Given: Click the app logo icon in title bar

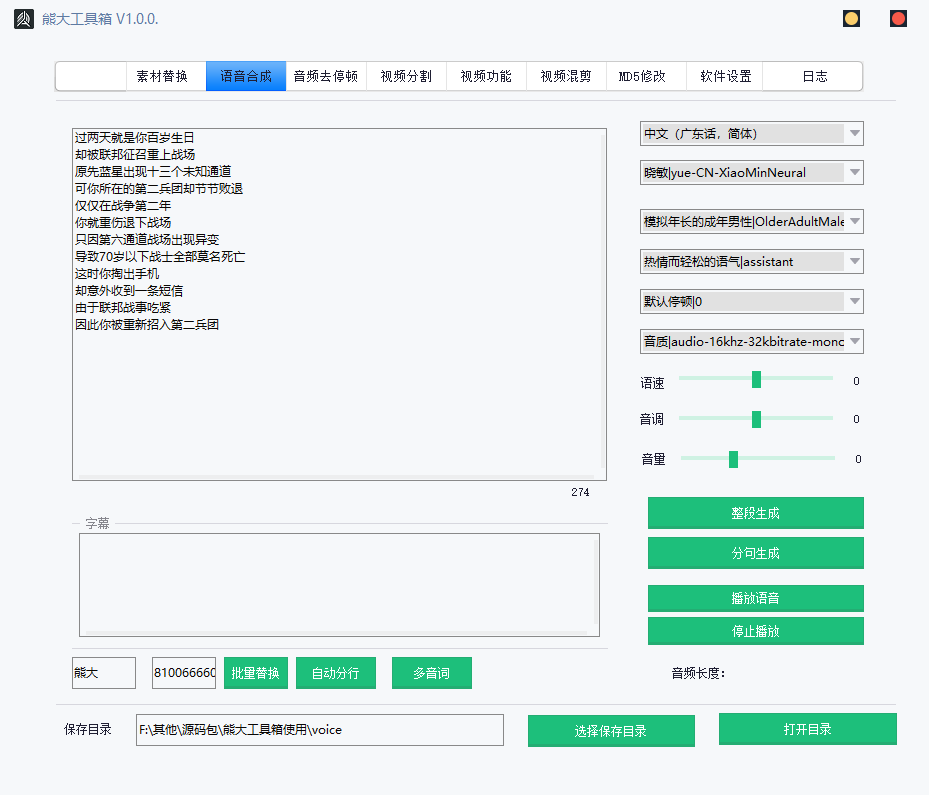Looking at the screenshot, I should point(23,19).
